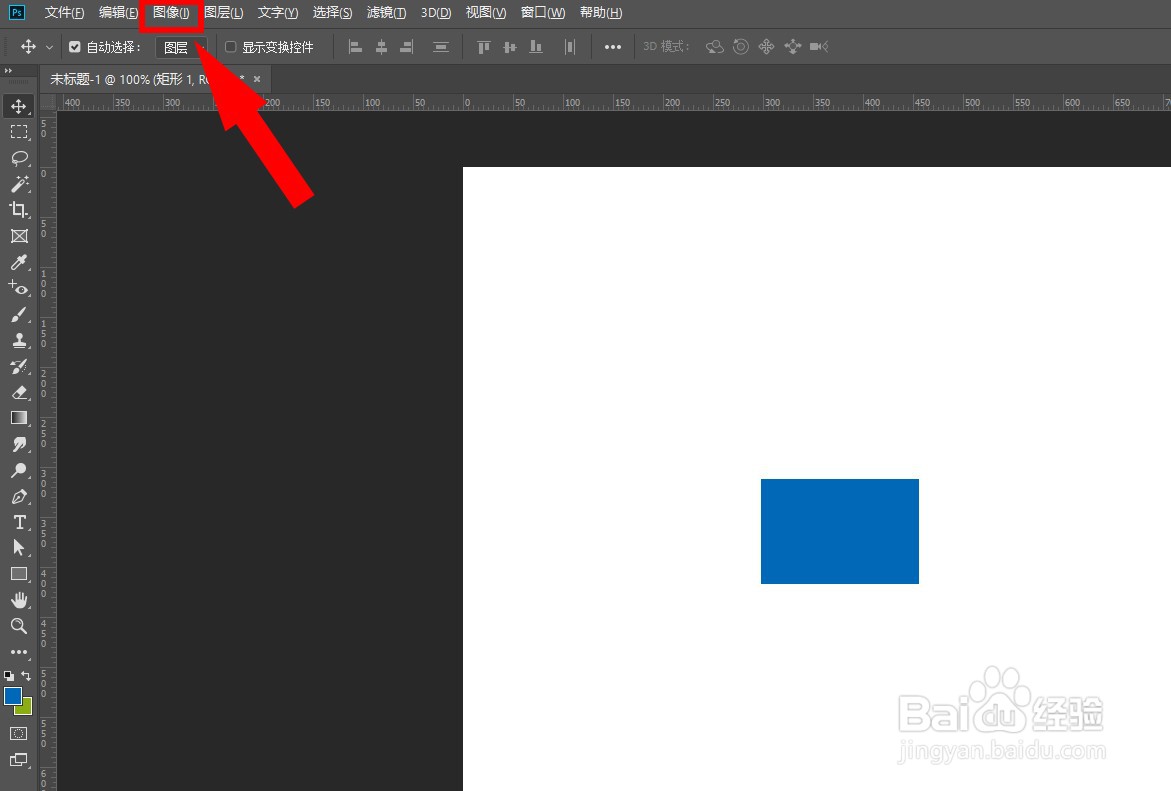Select the History Brush tool
This screenshot has width=1171, height=791.
(19, 367)
